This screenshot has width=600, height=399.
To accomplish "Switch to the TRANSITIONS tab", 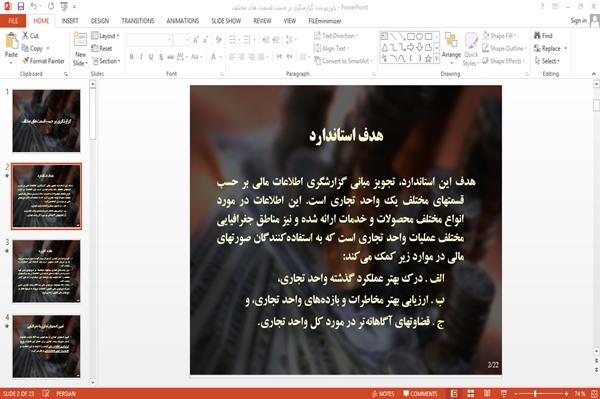I will [138, 21].
